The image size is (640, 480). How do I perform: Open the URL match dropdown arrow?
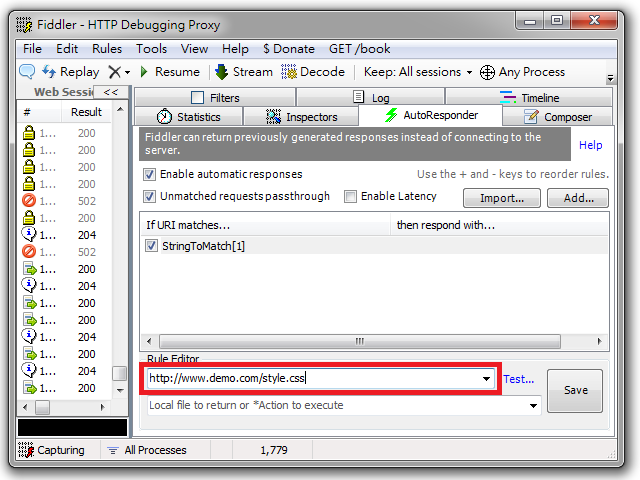click(486, 379)
